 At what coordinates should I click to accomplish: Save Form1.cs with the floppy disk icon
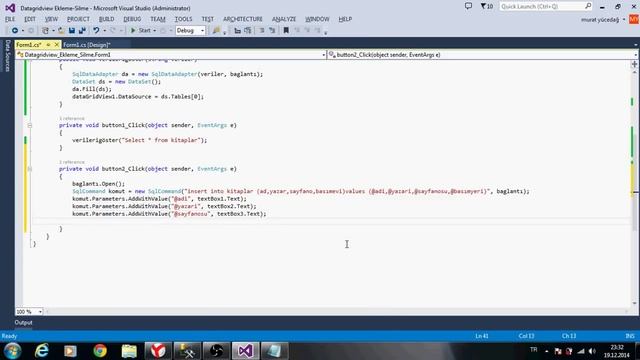(72, 31)
